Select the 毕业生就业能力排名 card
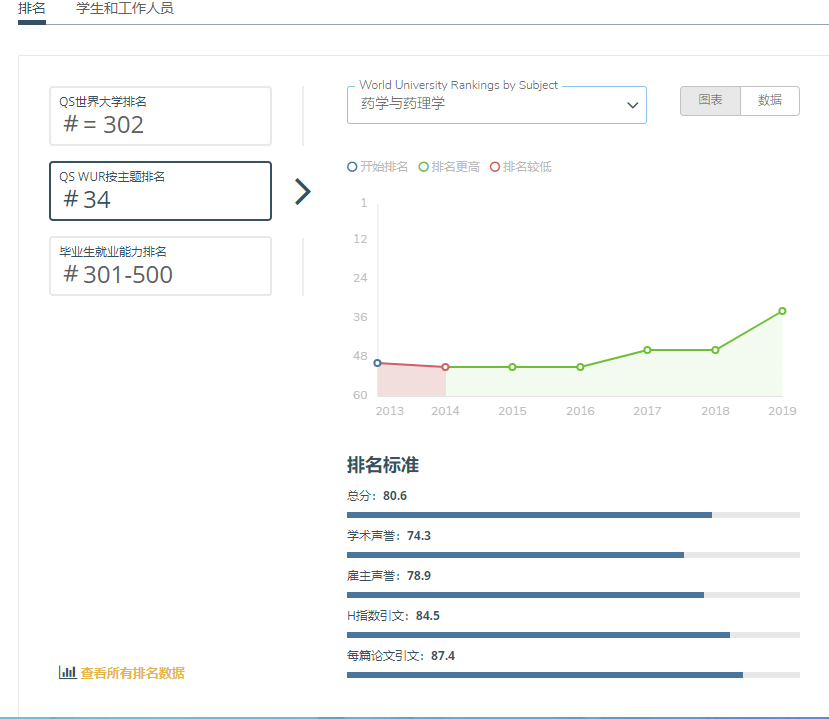Image resolution: width=829 pixels, height=719 pixels. 160,266
